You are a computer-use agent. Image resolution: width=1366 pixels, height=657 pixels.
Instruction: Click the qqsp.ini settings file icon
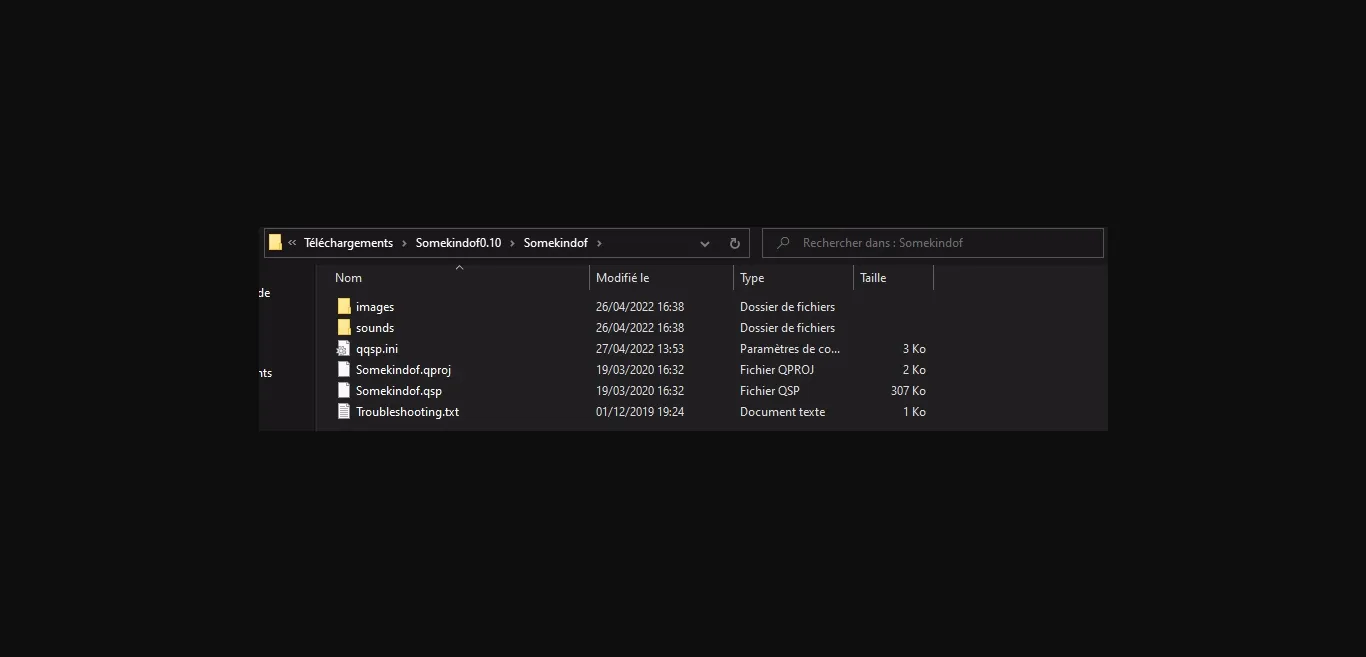(x=344, y=349)
